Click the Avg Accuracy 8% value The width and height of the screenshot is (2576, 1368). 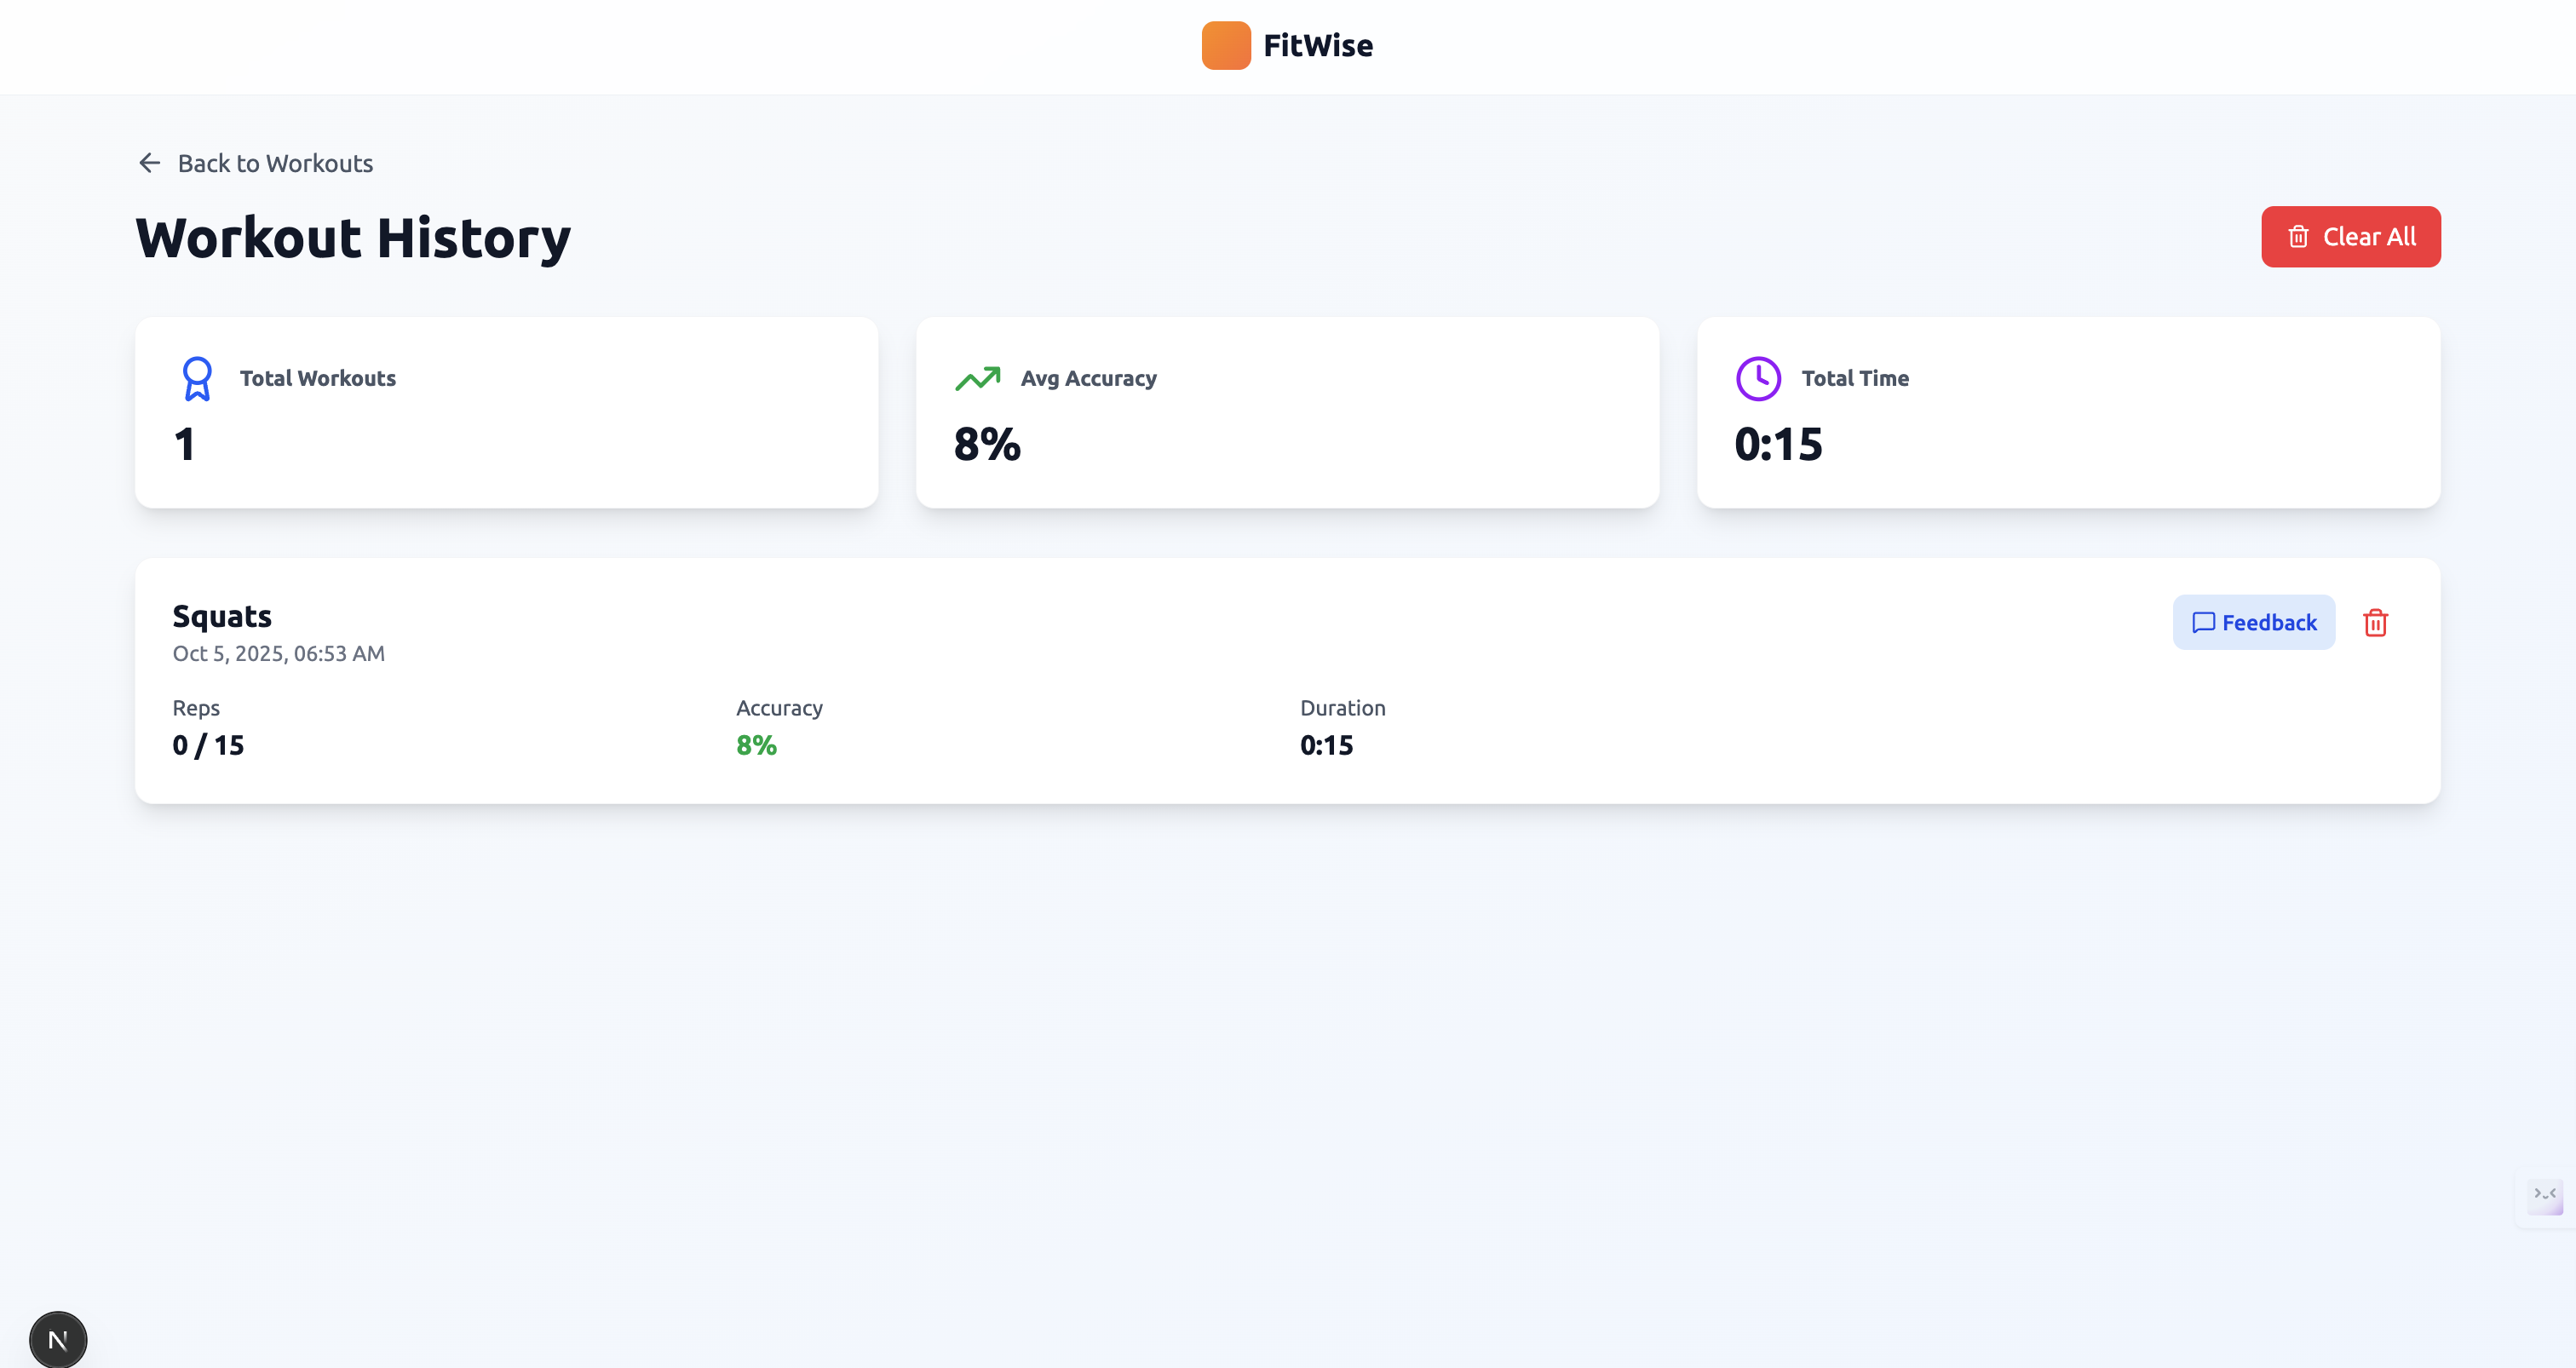(987, 444)
